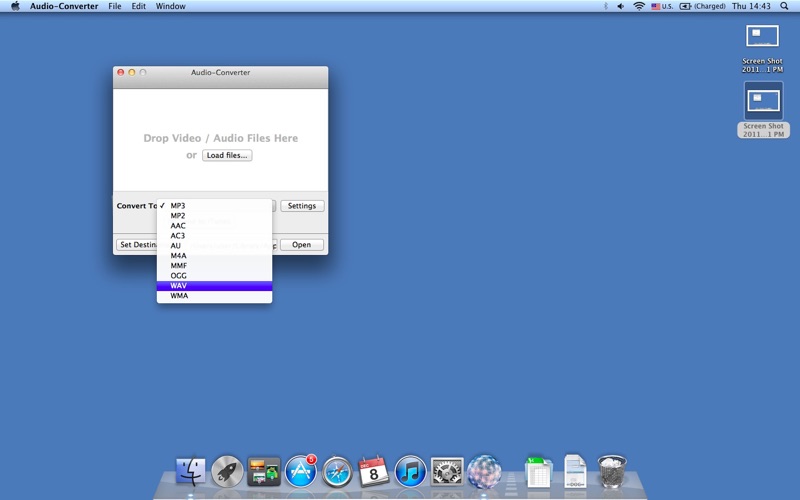
Task: Launch Safari from the Dock
Action: pyautogui.click(x=337, y=471)
